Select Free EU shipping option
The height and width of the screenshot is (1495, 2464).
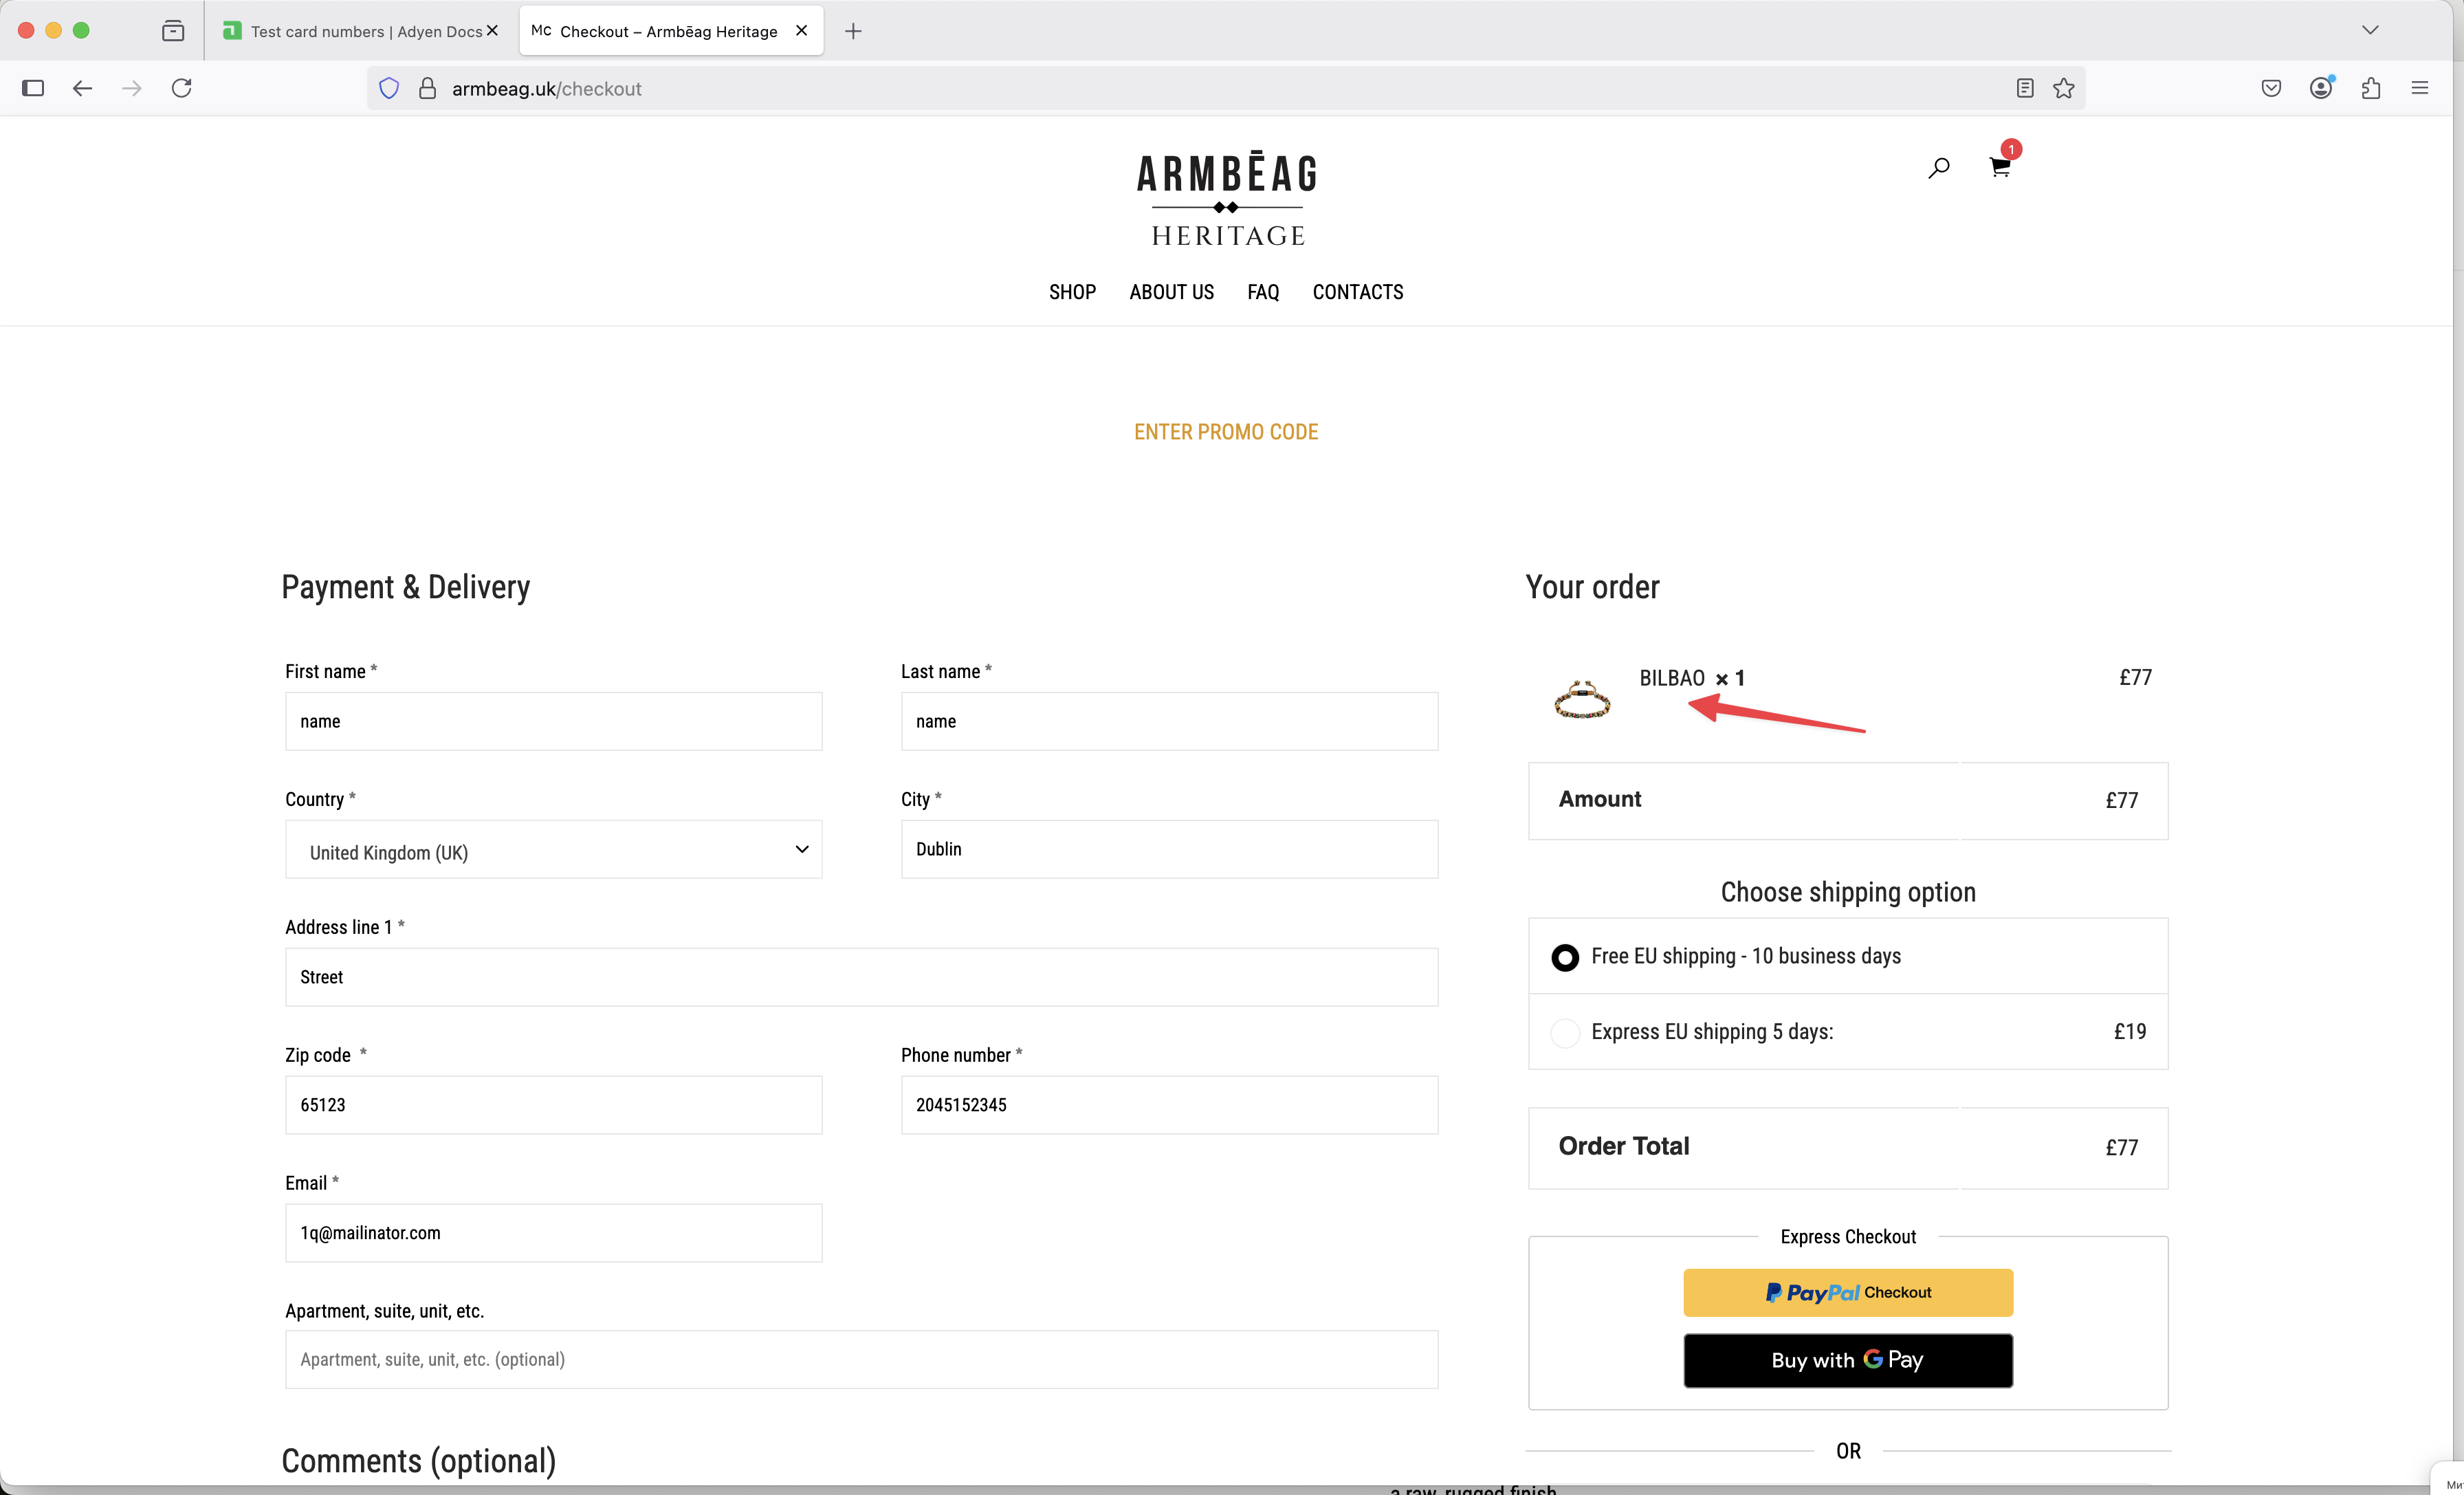click(1565, 957)
